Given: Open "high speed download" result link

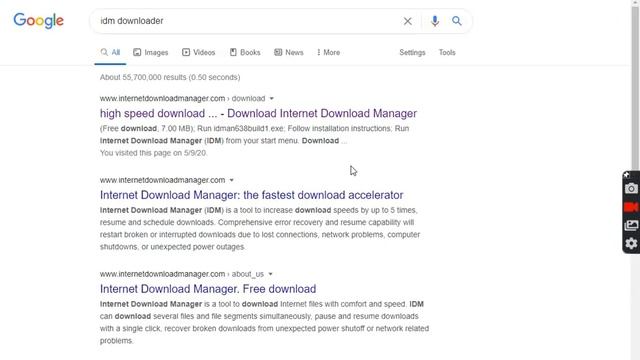Looking at the screenshot, I should tap(258, 113).
